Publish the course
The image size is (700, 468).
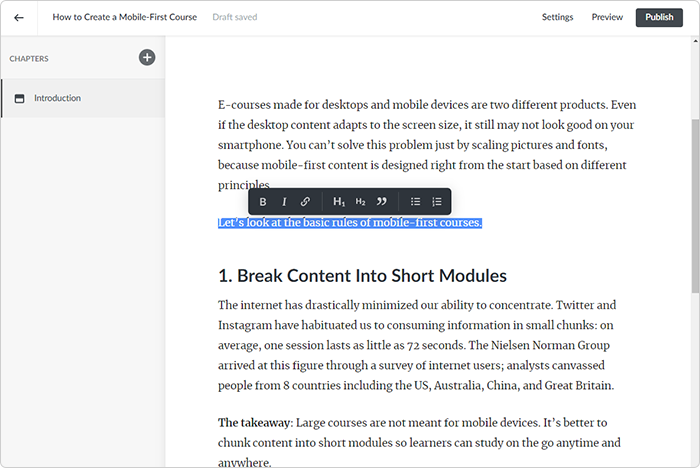click(x=659, y=17)
